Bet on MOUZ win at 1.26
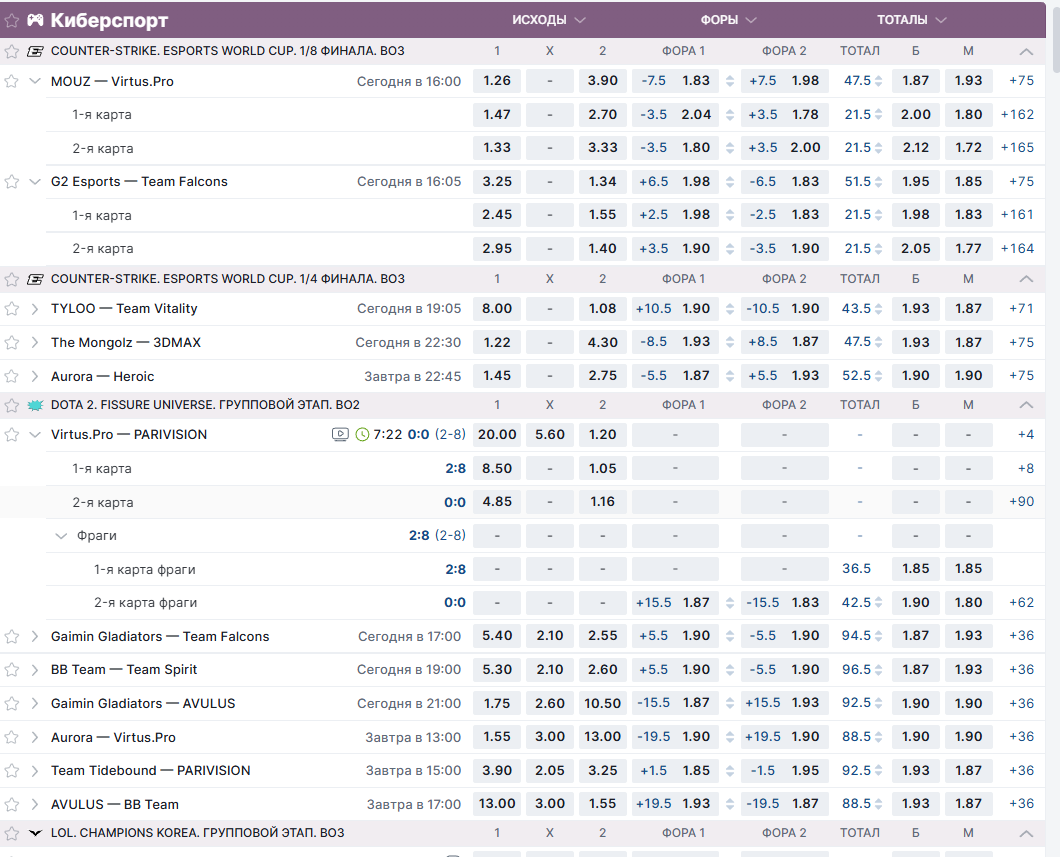The width and height of the screenshot is (1060, 857). [497, 81]
